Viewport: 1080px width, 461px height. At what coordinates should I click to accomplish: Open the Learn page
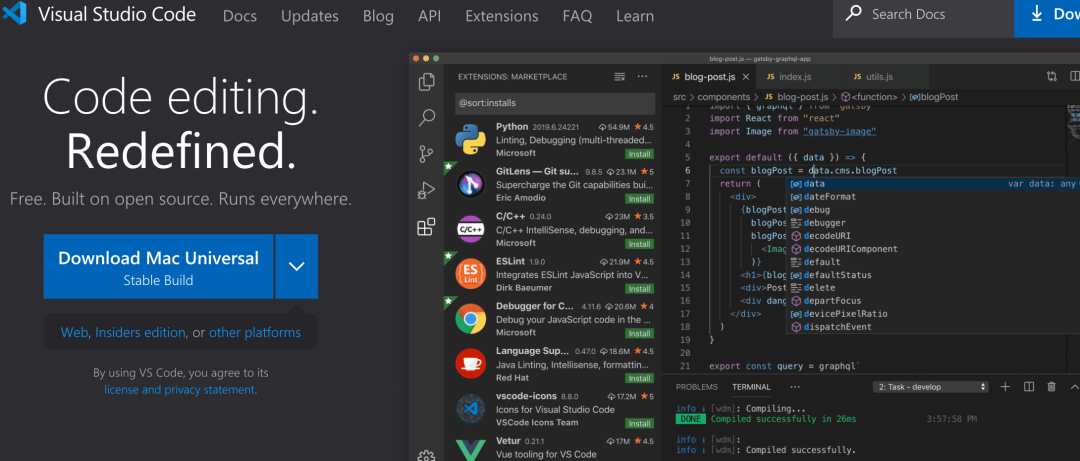click(635, 16)
